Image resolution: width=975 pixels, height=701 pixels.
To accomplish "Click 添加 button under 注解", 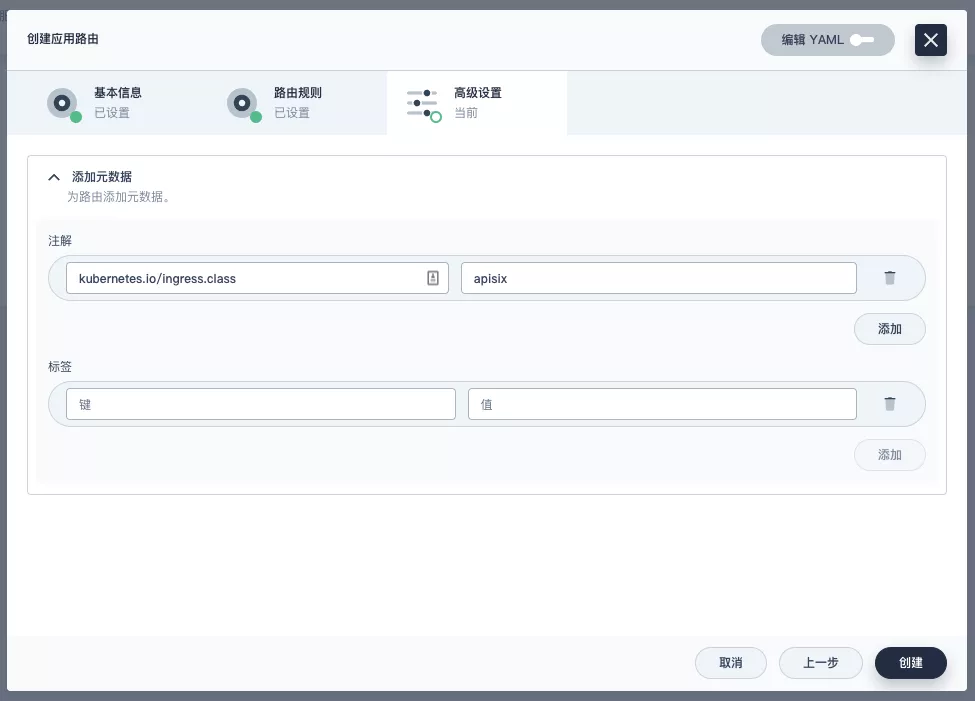I will pos(889,328).
